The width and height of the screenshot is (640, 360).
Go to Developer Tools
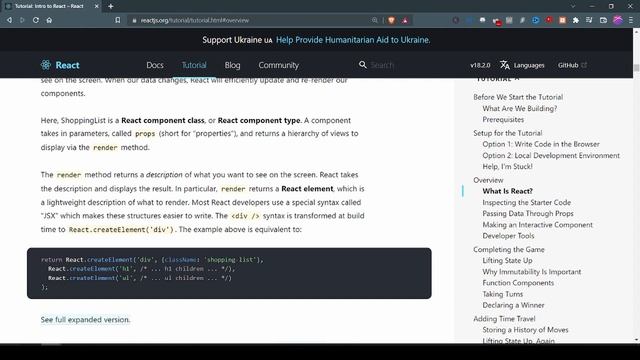coord(508,236)
